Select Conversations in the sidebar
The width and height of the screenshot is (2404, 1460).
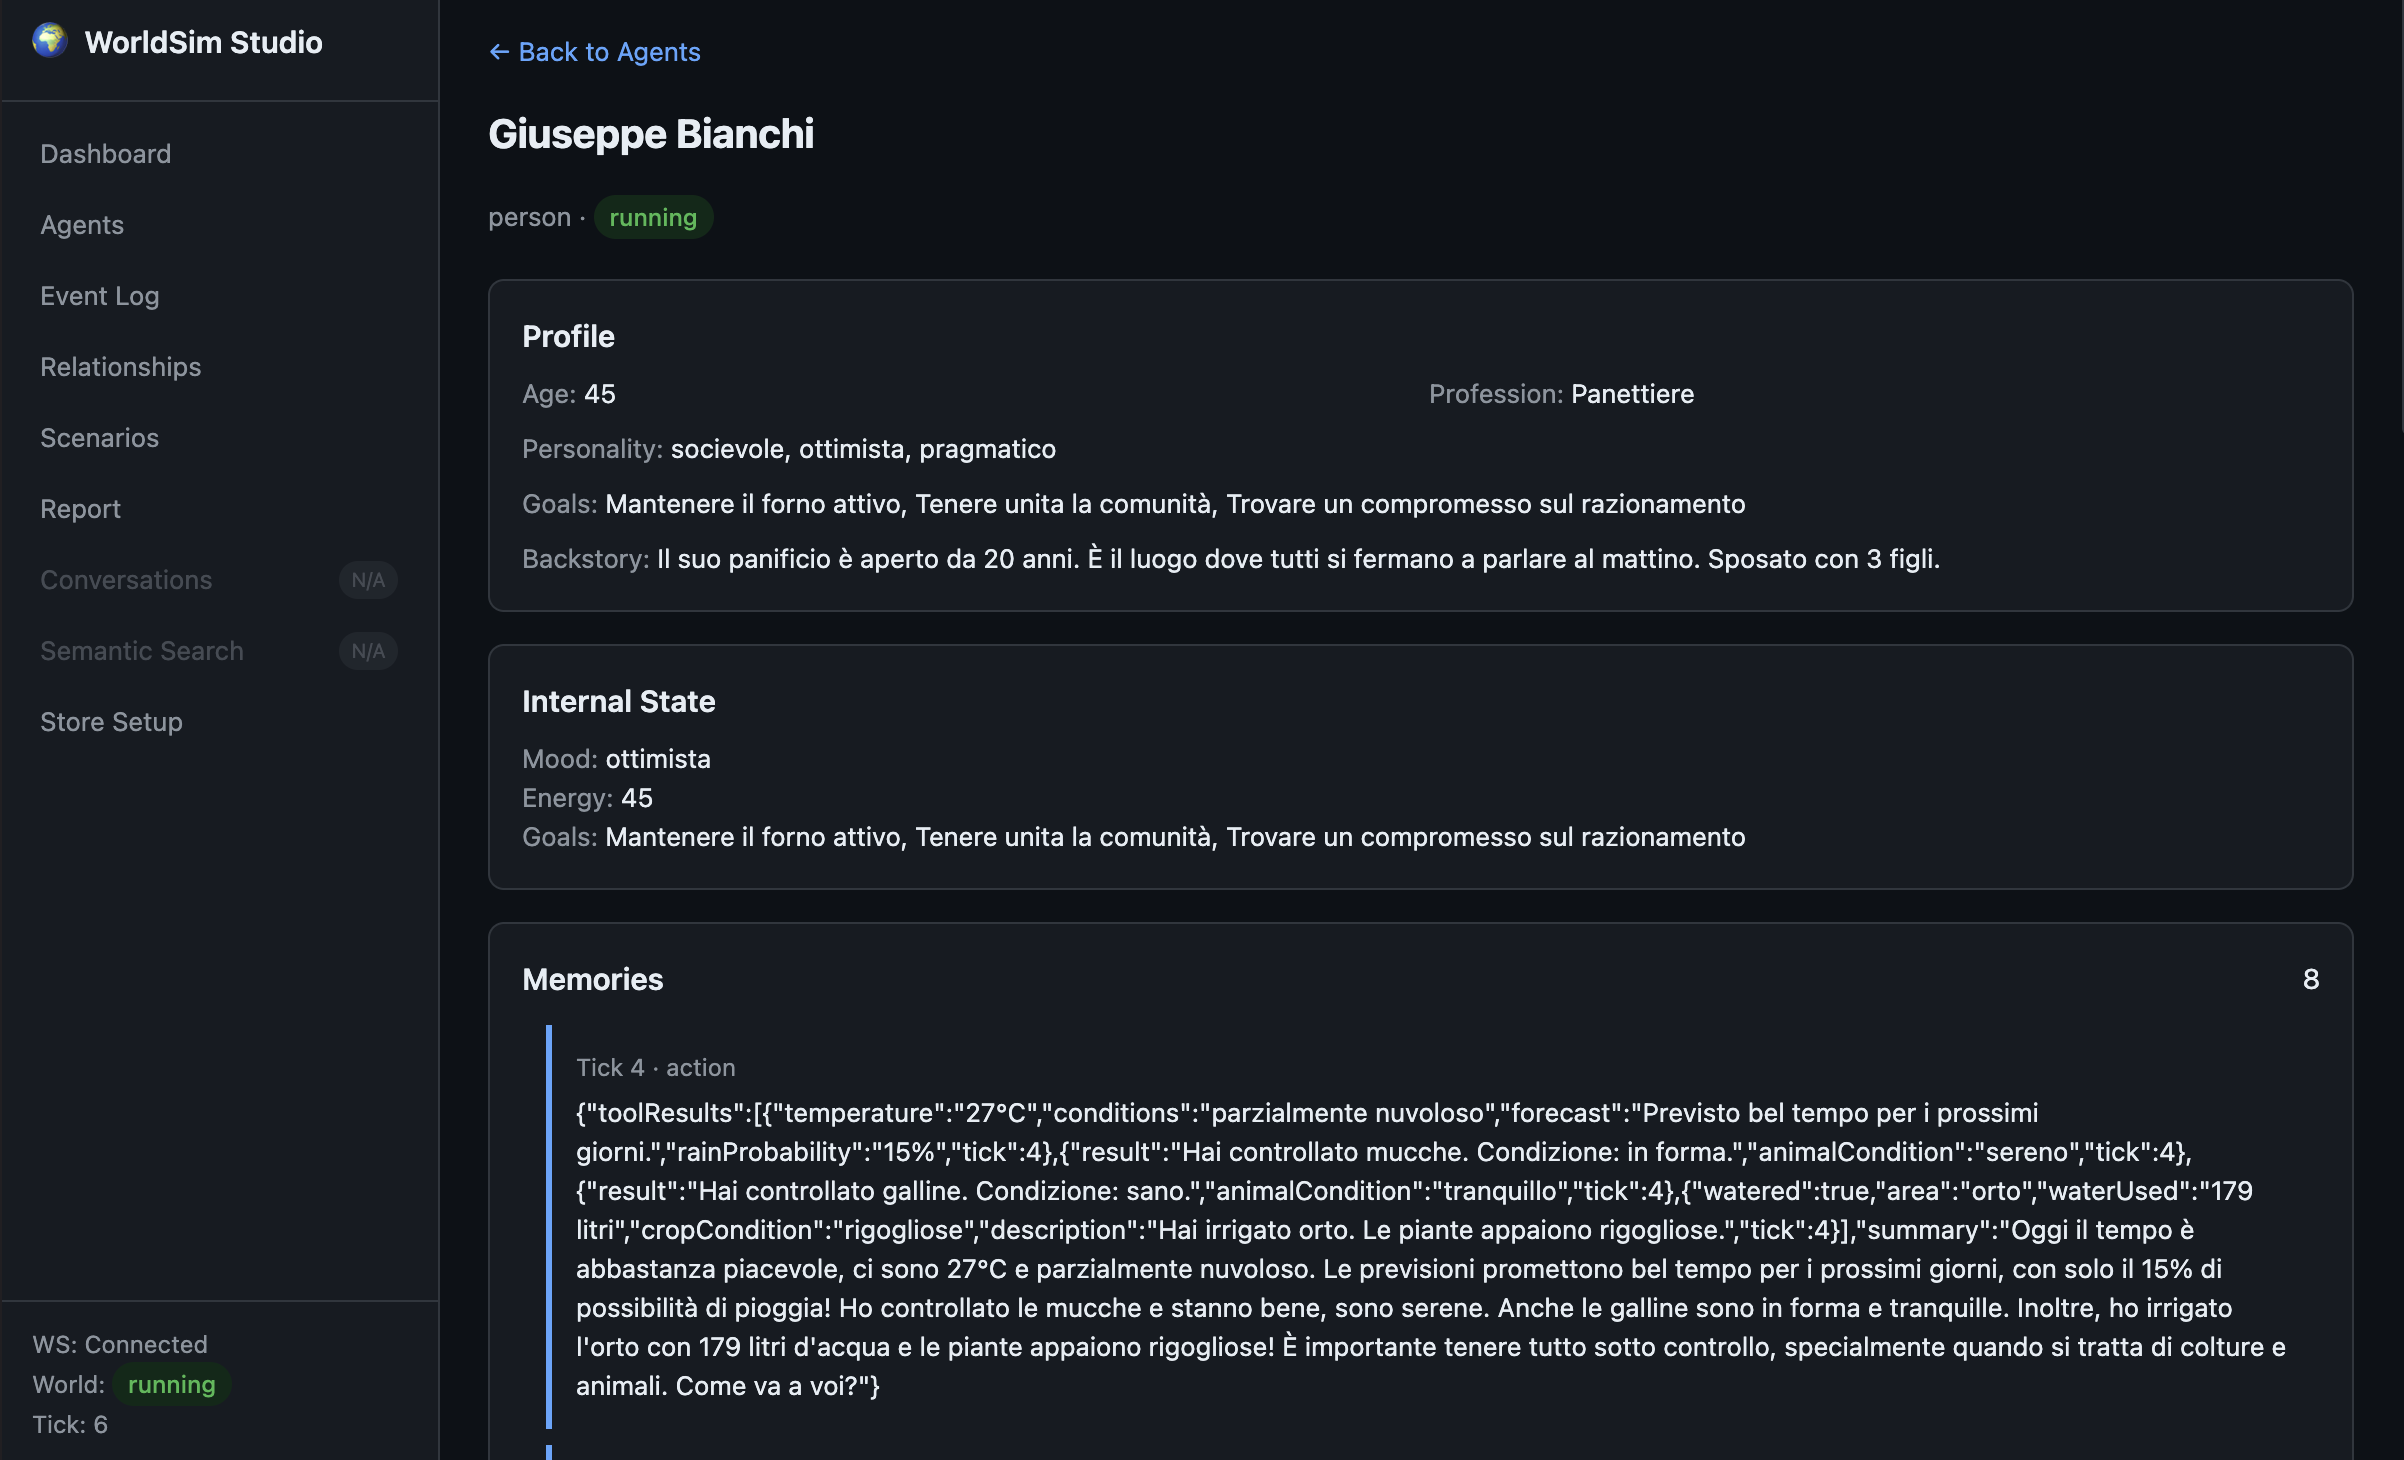tap(127, 579)
